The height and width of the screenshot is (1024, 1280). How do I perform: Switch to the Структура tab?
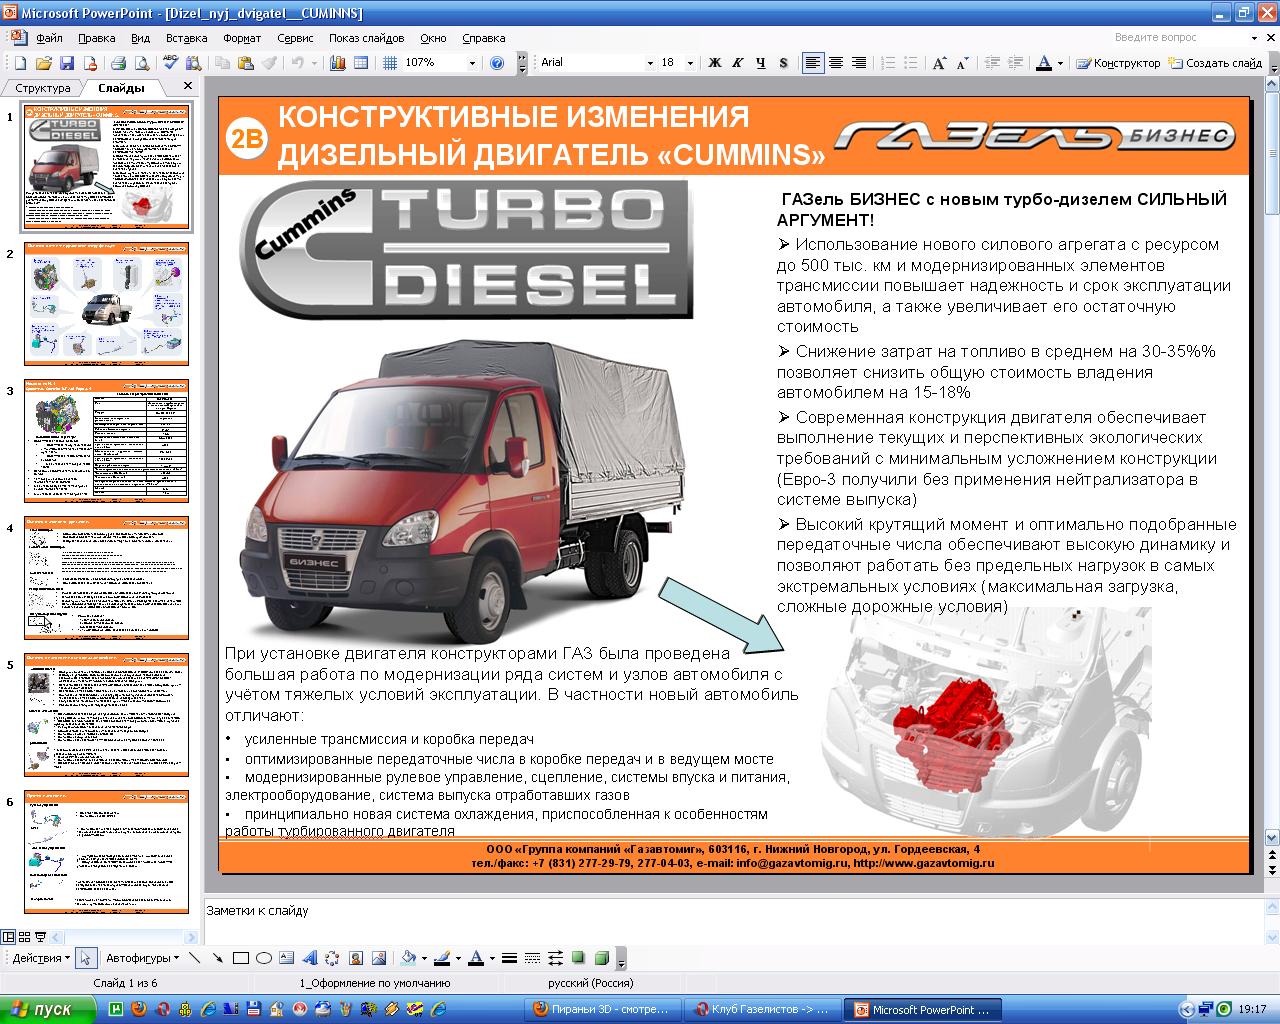[43, 88]
